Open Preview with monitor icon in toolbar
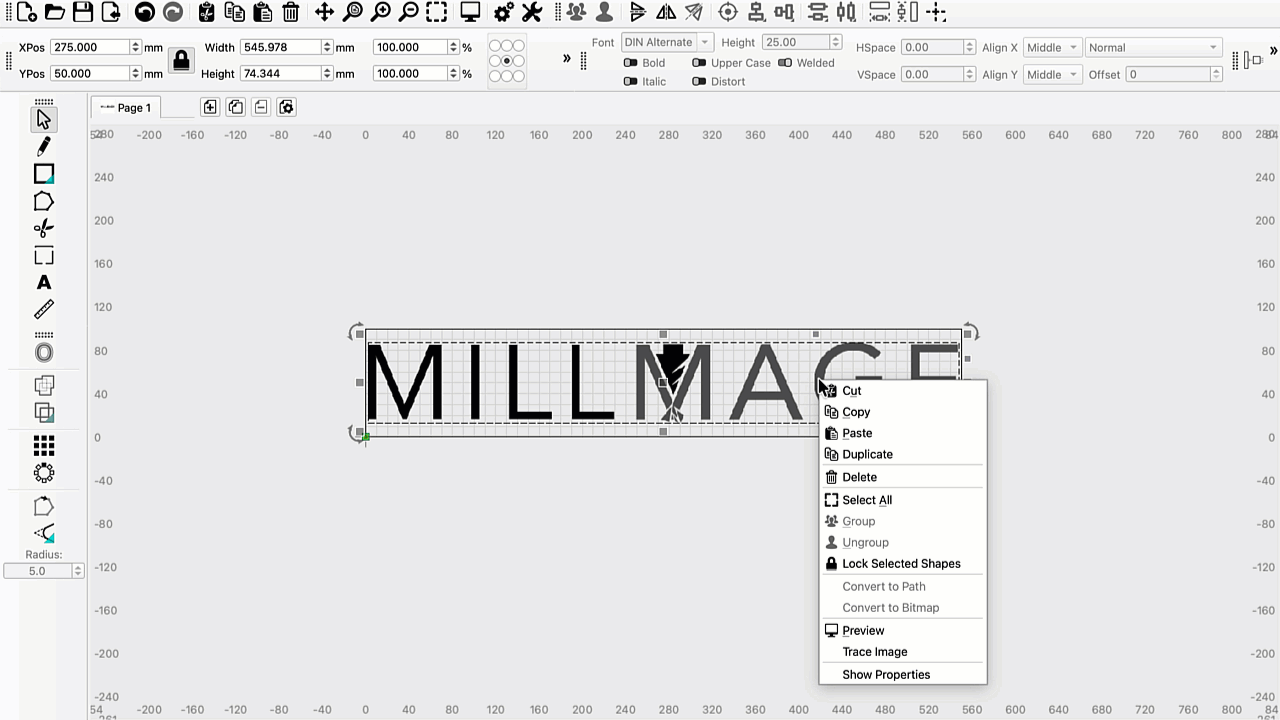This screenshot has height=720, width=1280. [470, 13]
